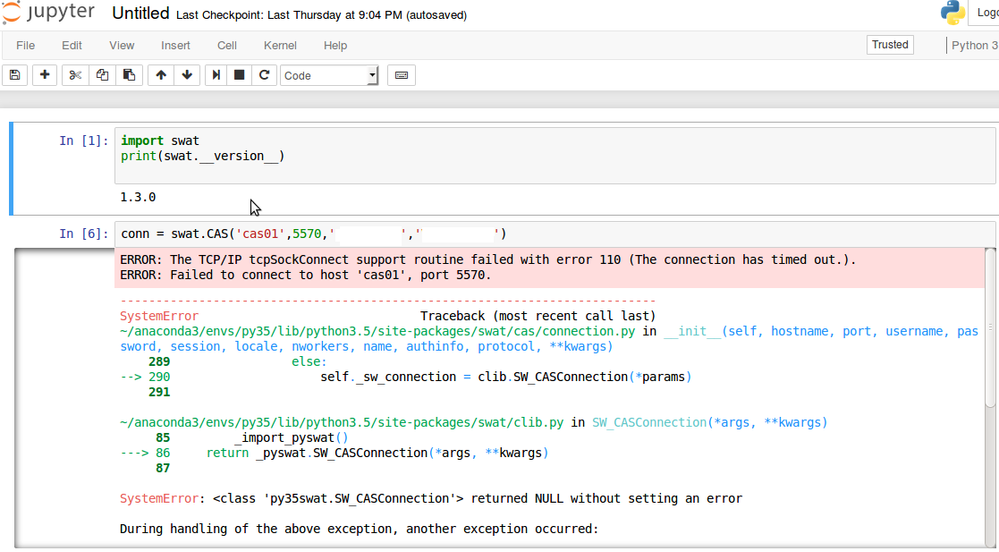
Task: Open the File menu
Action: pyautogui.click(x=25, y=45)
